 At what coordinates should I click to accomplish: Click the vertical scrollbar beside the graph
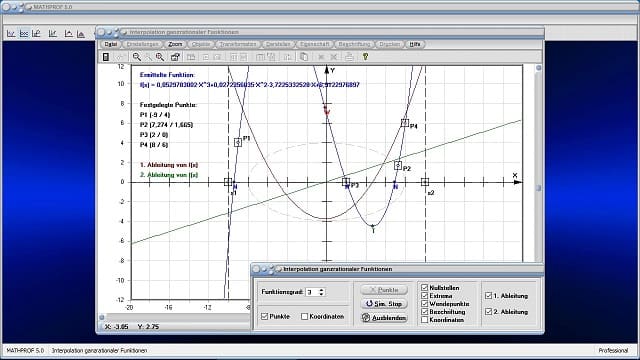[x=539, y=163]
